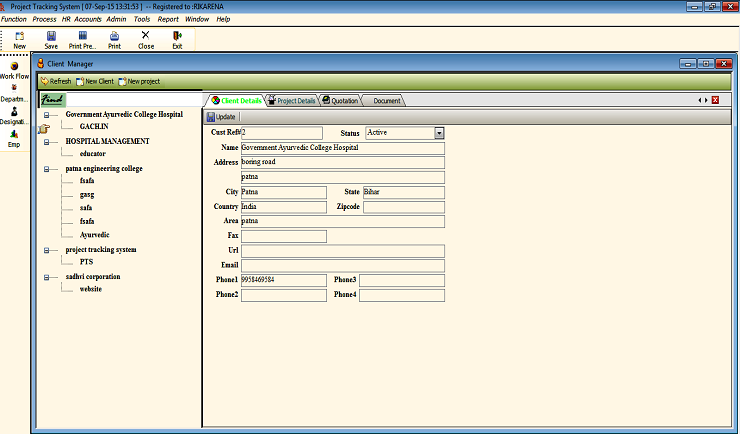This screenshot has width=740, height=434.
Task: Open the Emp sidebar icon
Action: click(14, 138)
